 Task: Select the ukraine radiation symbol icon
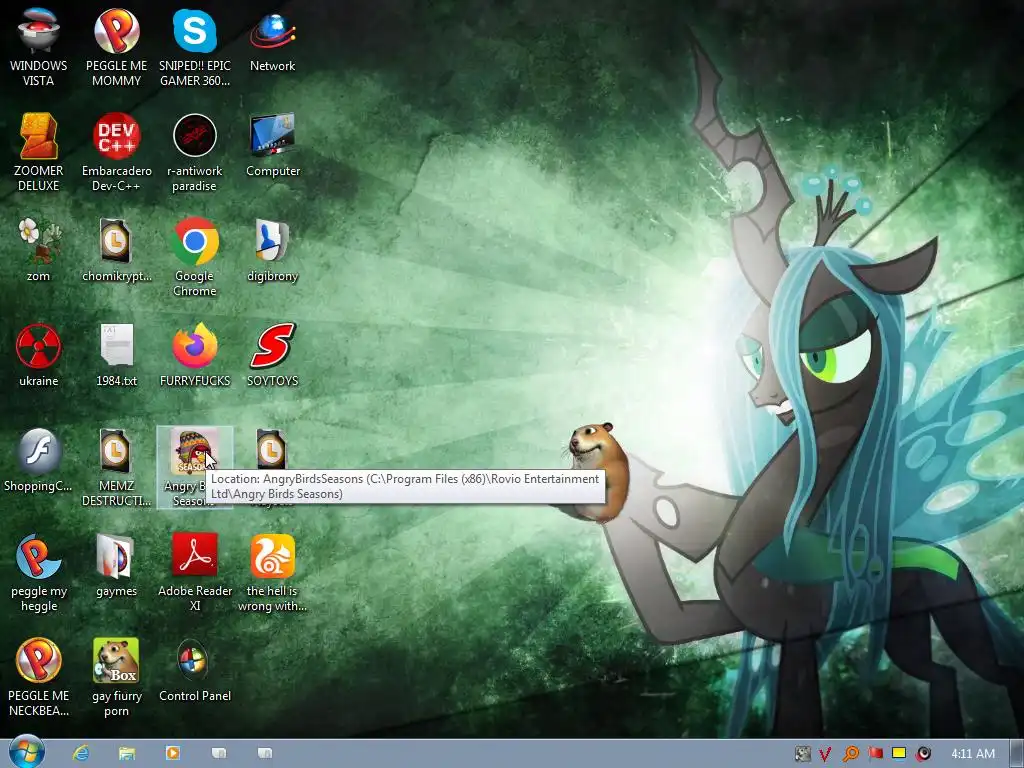coord(39,355)
